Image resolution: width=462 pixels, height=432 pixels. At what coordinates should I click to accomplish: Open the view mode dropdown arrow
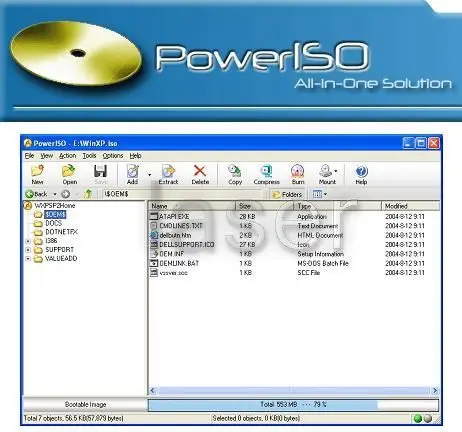(326, 194)
